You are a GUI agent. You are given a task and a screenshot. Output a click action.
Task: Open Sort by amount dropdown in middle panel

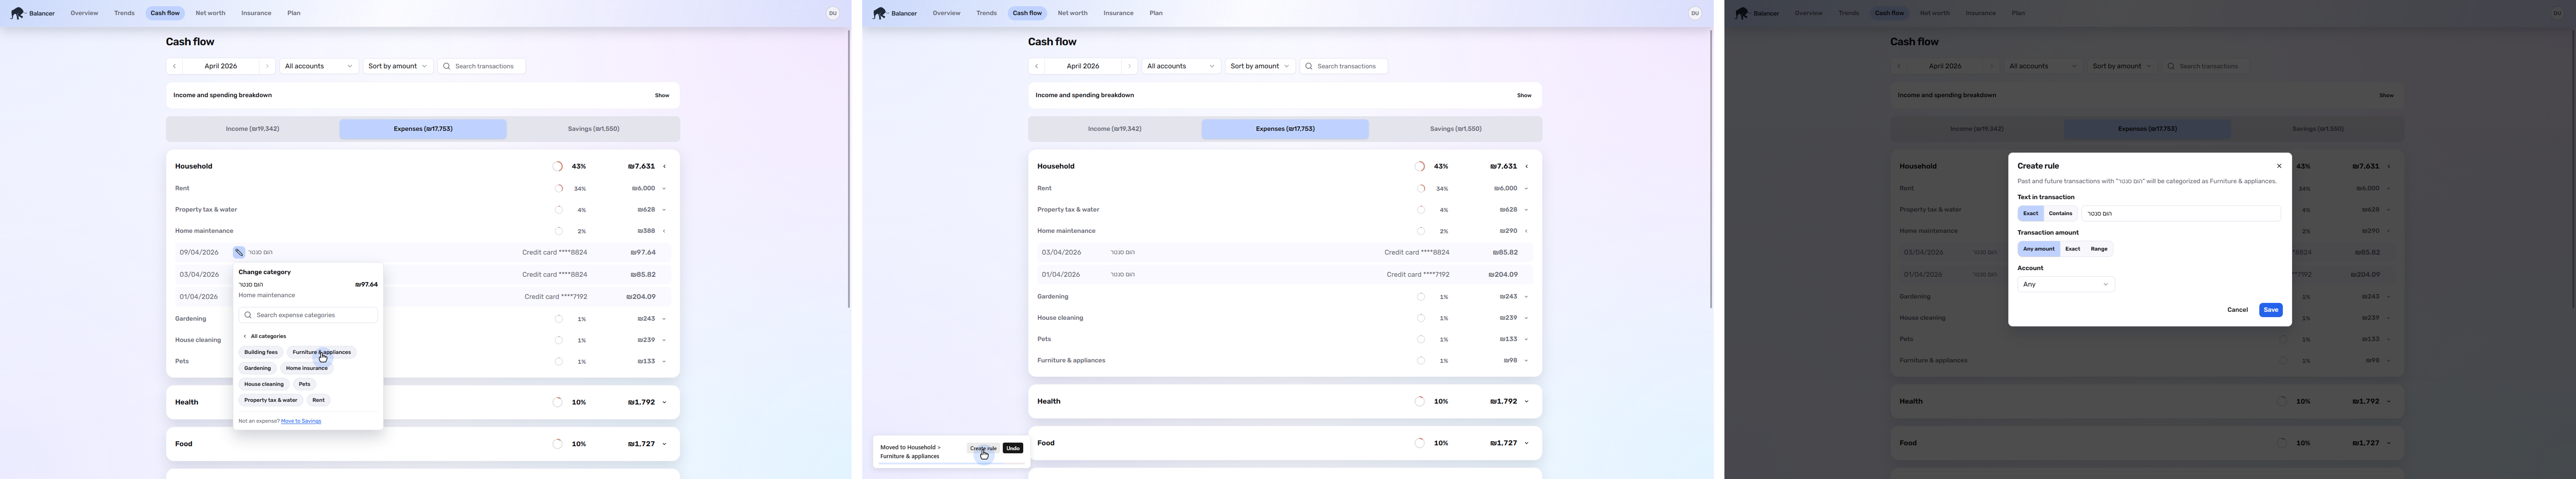point(1260,66)
